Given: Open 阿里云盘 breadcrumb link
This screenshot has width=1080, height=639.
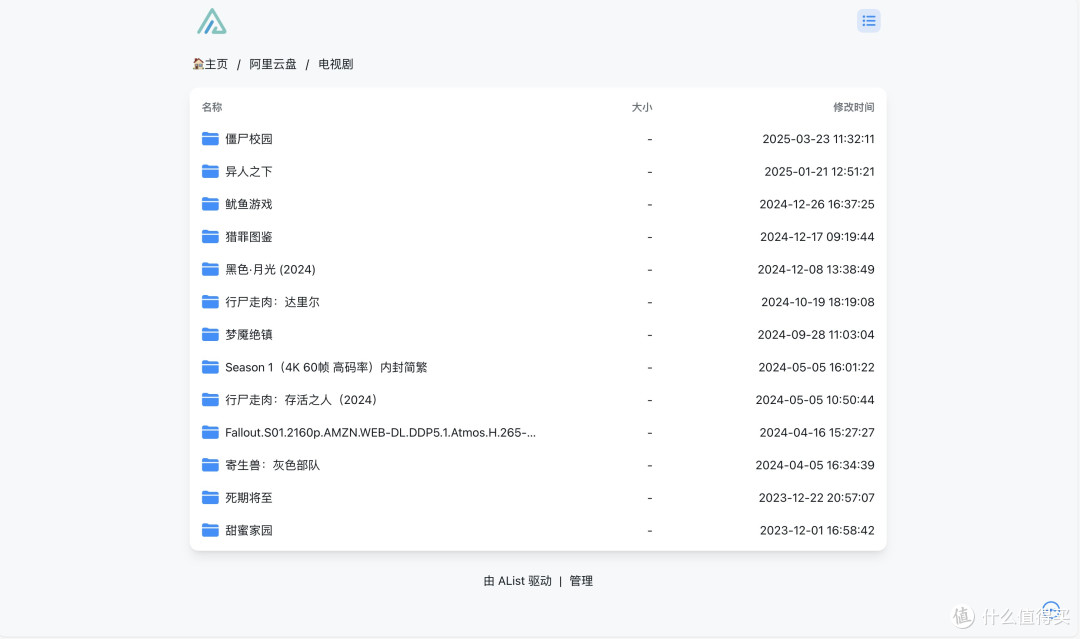Looking at the screenshot, I should coord(273,64).
